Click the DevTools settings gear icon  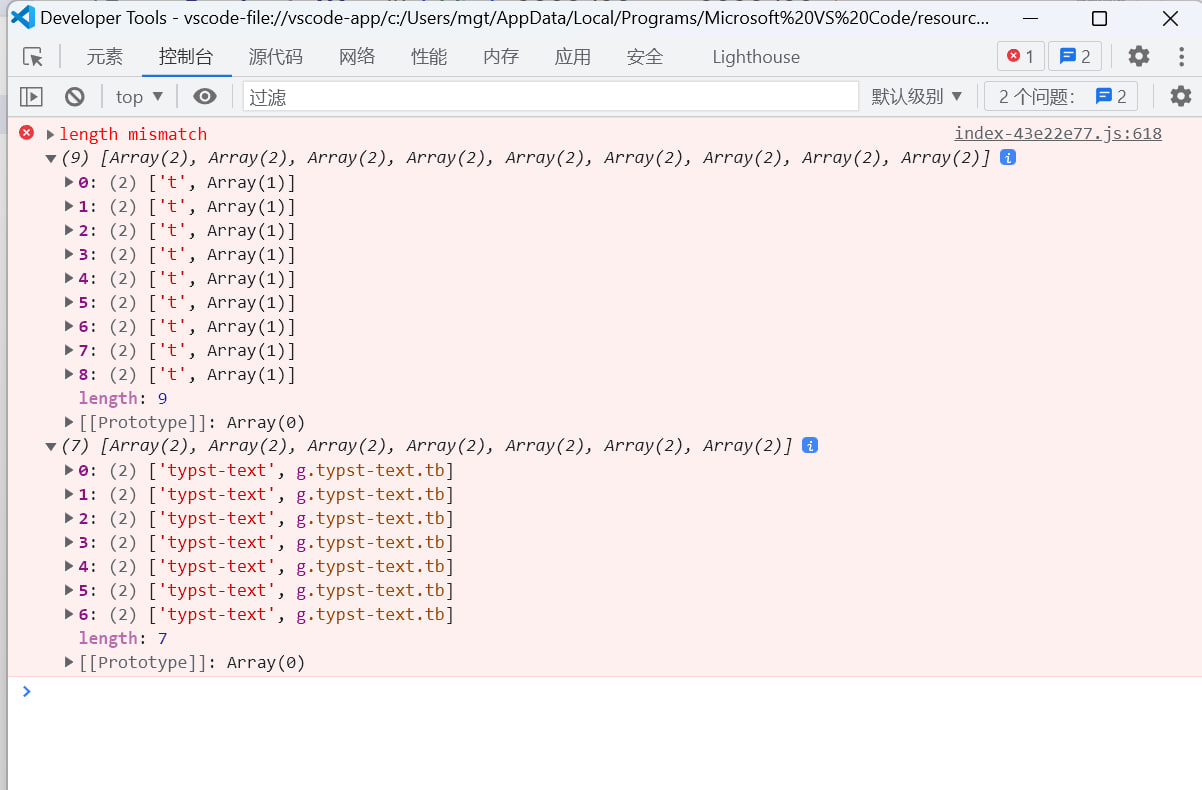coord(1138,57)
